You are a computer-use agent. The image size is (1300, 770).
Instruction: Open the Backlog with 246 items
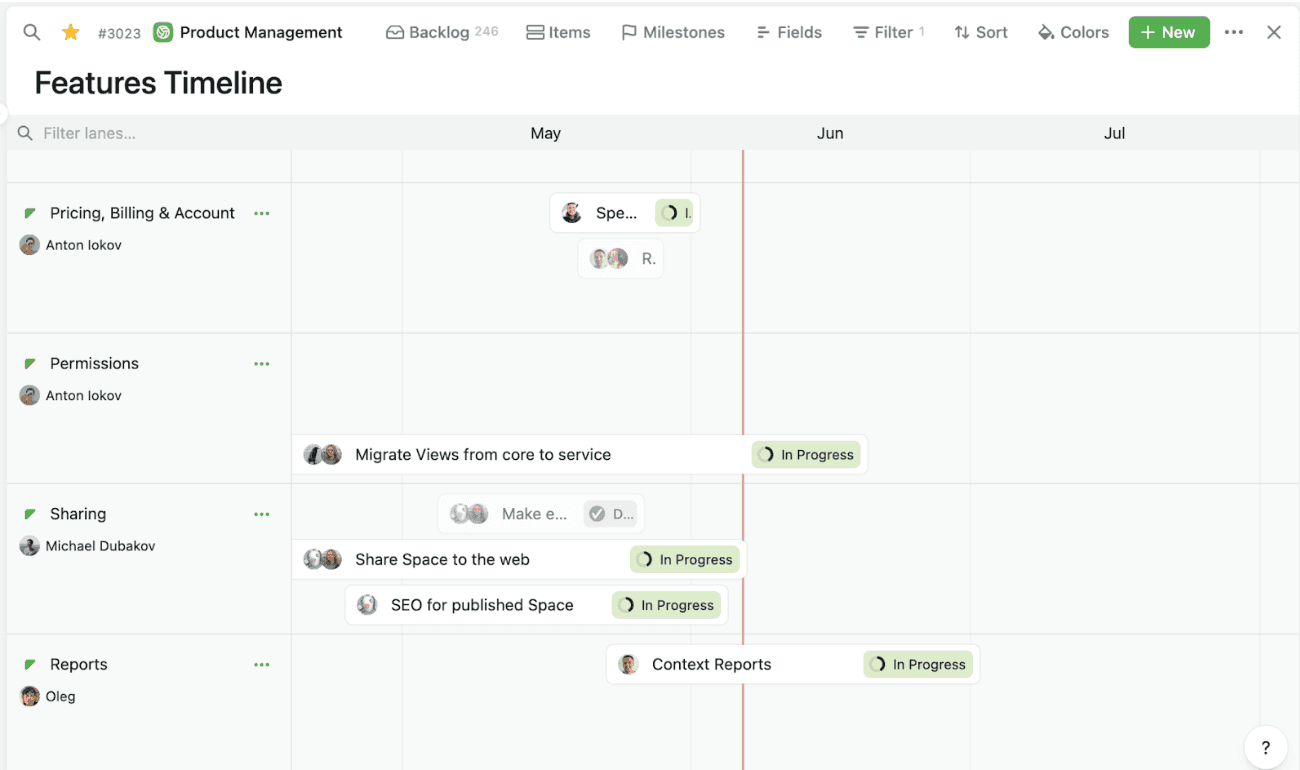pyautogui.click(x=441, y=31)
